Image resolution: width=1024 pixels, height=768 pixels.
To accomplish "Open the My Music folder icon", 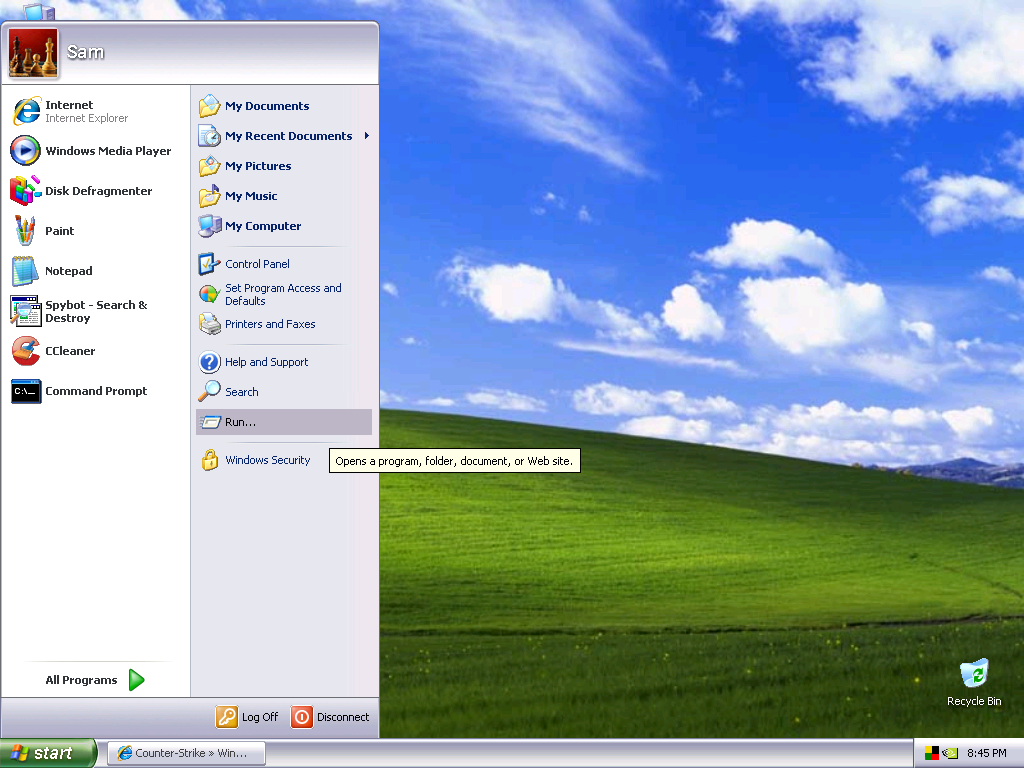I will click(210, 196).
